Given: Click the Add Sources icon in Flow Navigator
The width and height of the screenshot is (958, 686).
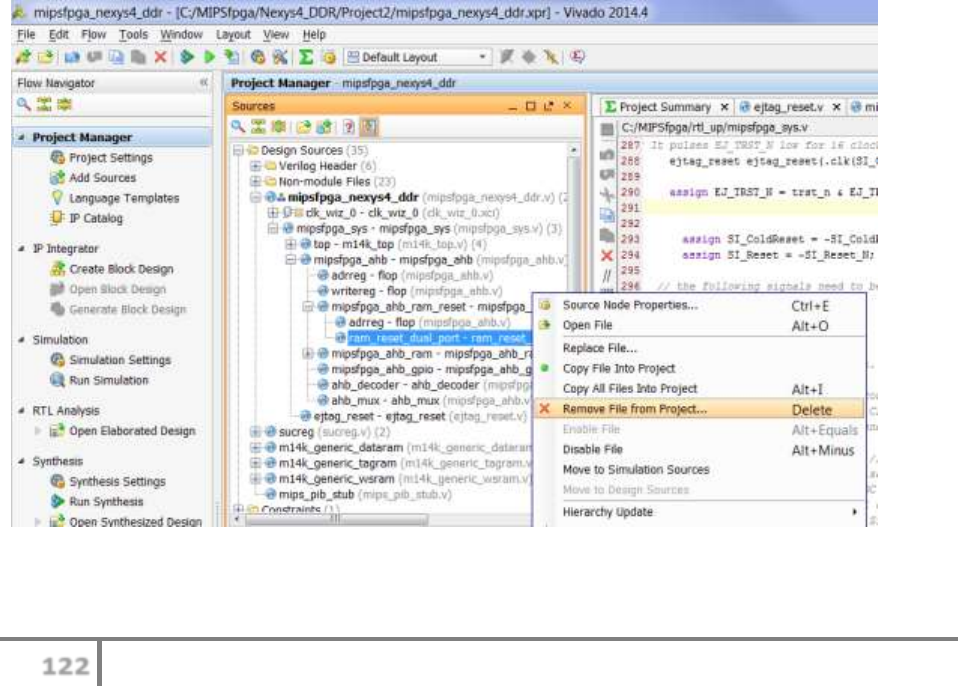Looking at the screenshot, I should pyautogui.click(x=58, y=178).
